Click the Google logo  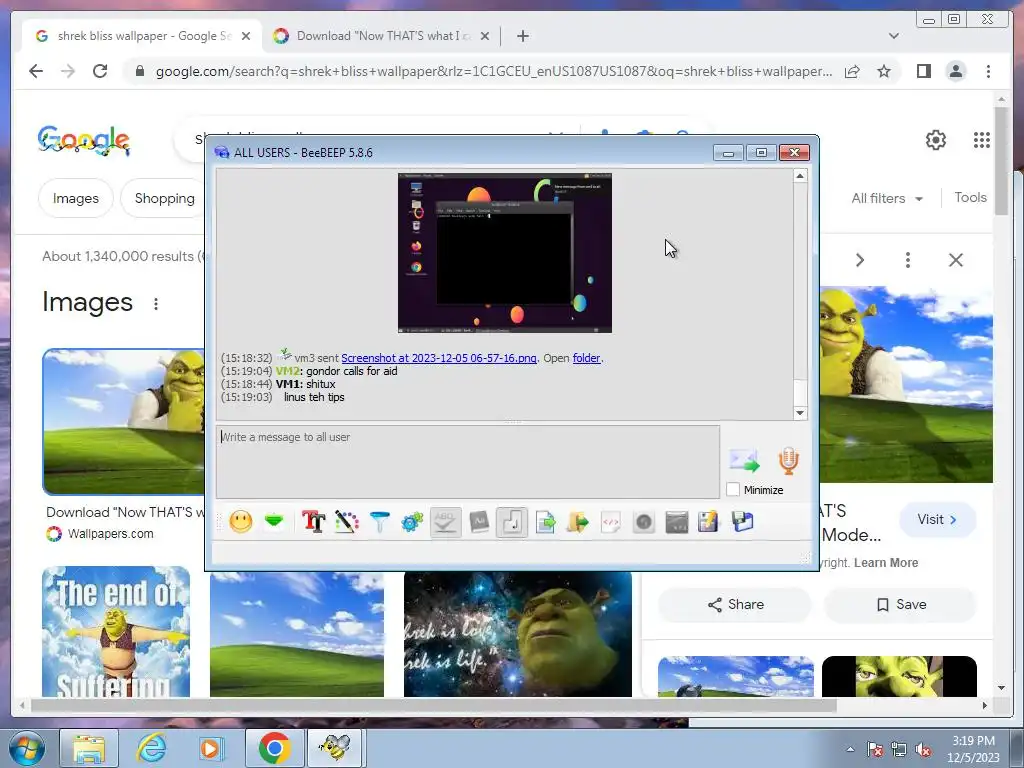coord(84,140)
